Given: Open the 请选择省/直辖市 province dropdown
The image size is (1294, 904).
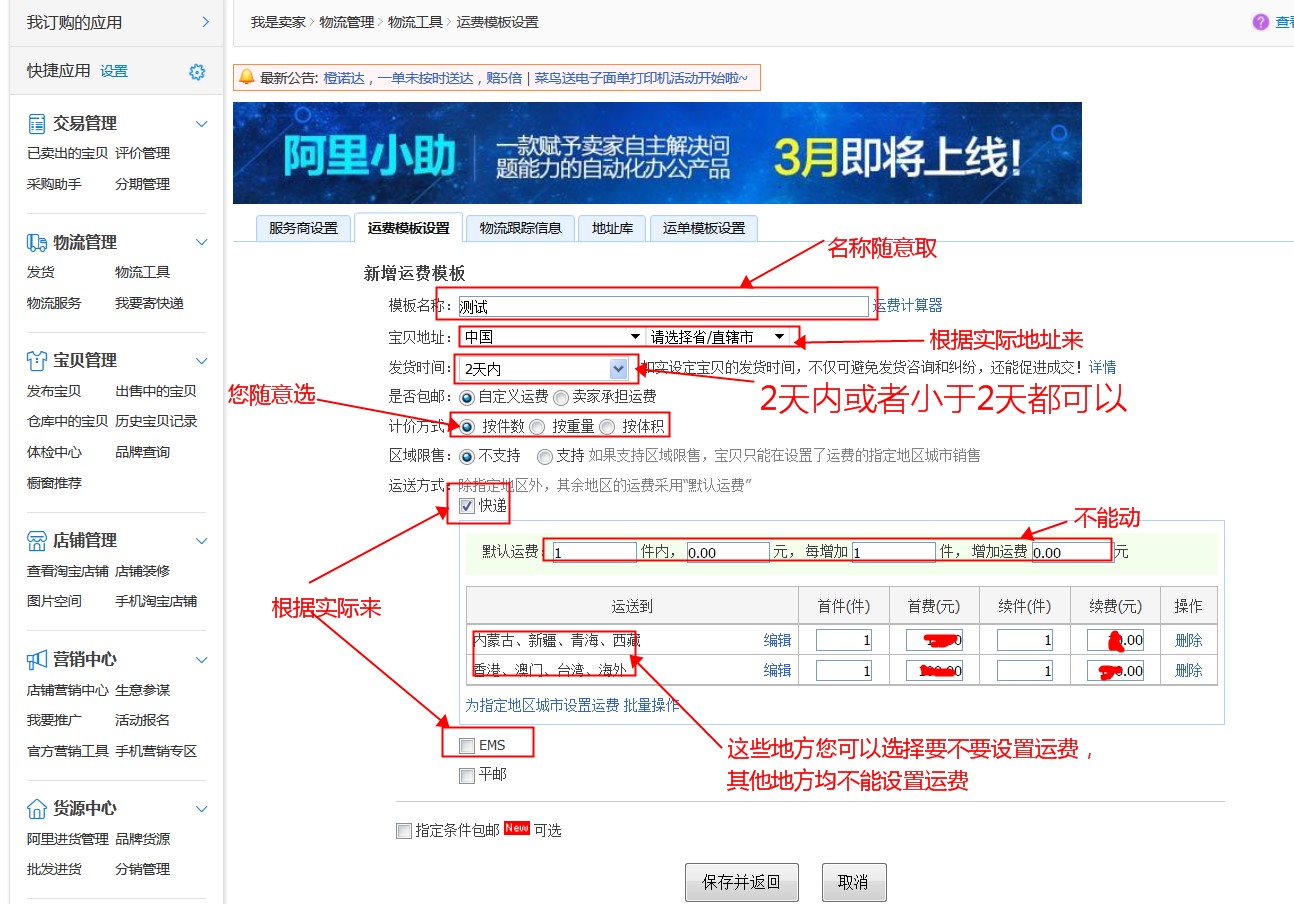Looking at the screenshot, I should [x=718, y=337].
